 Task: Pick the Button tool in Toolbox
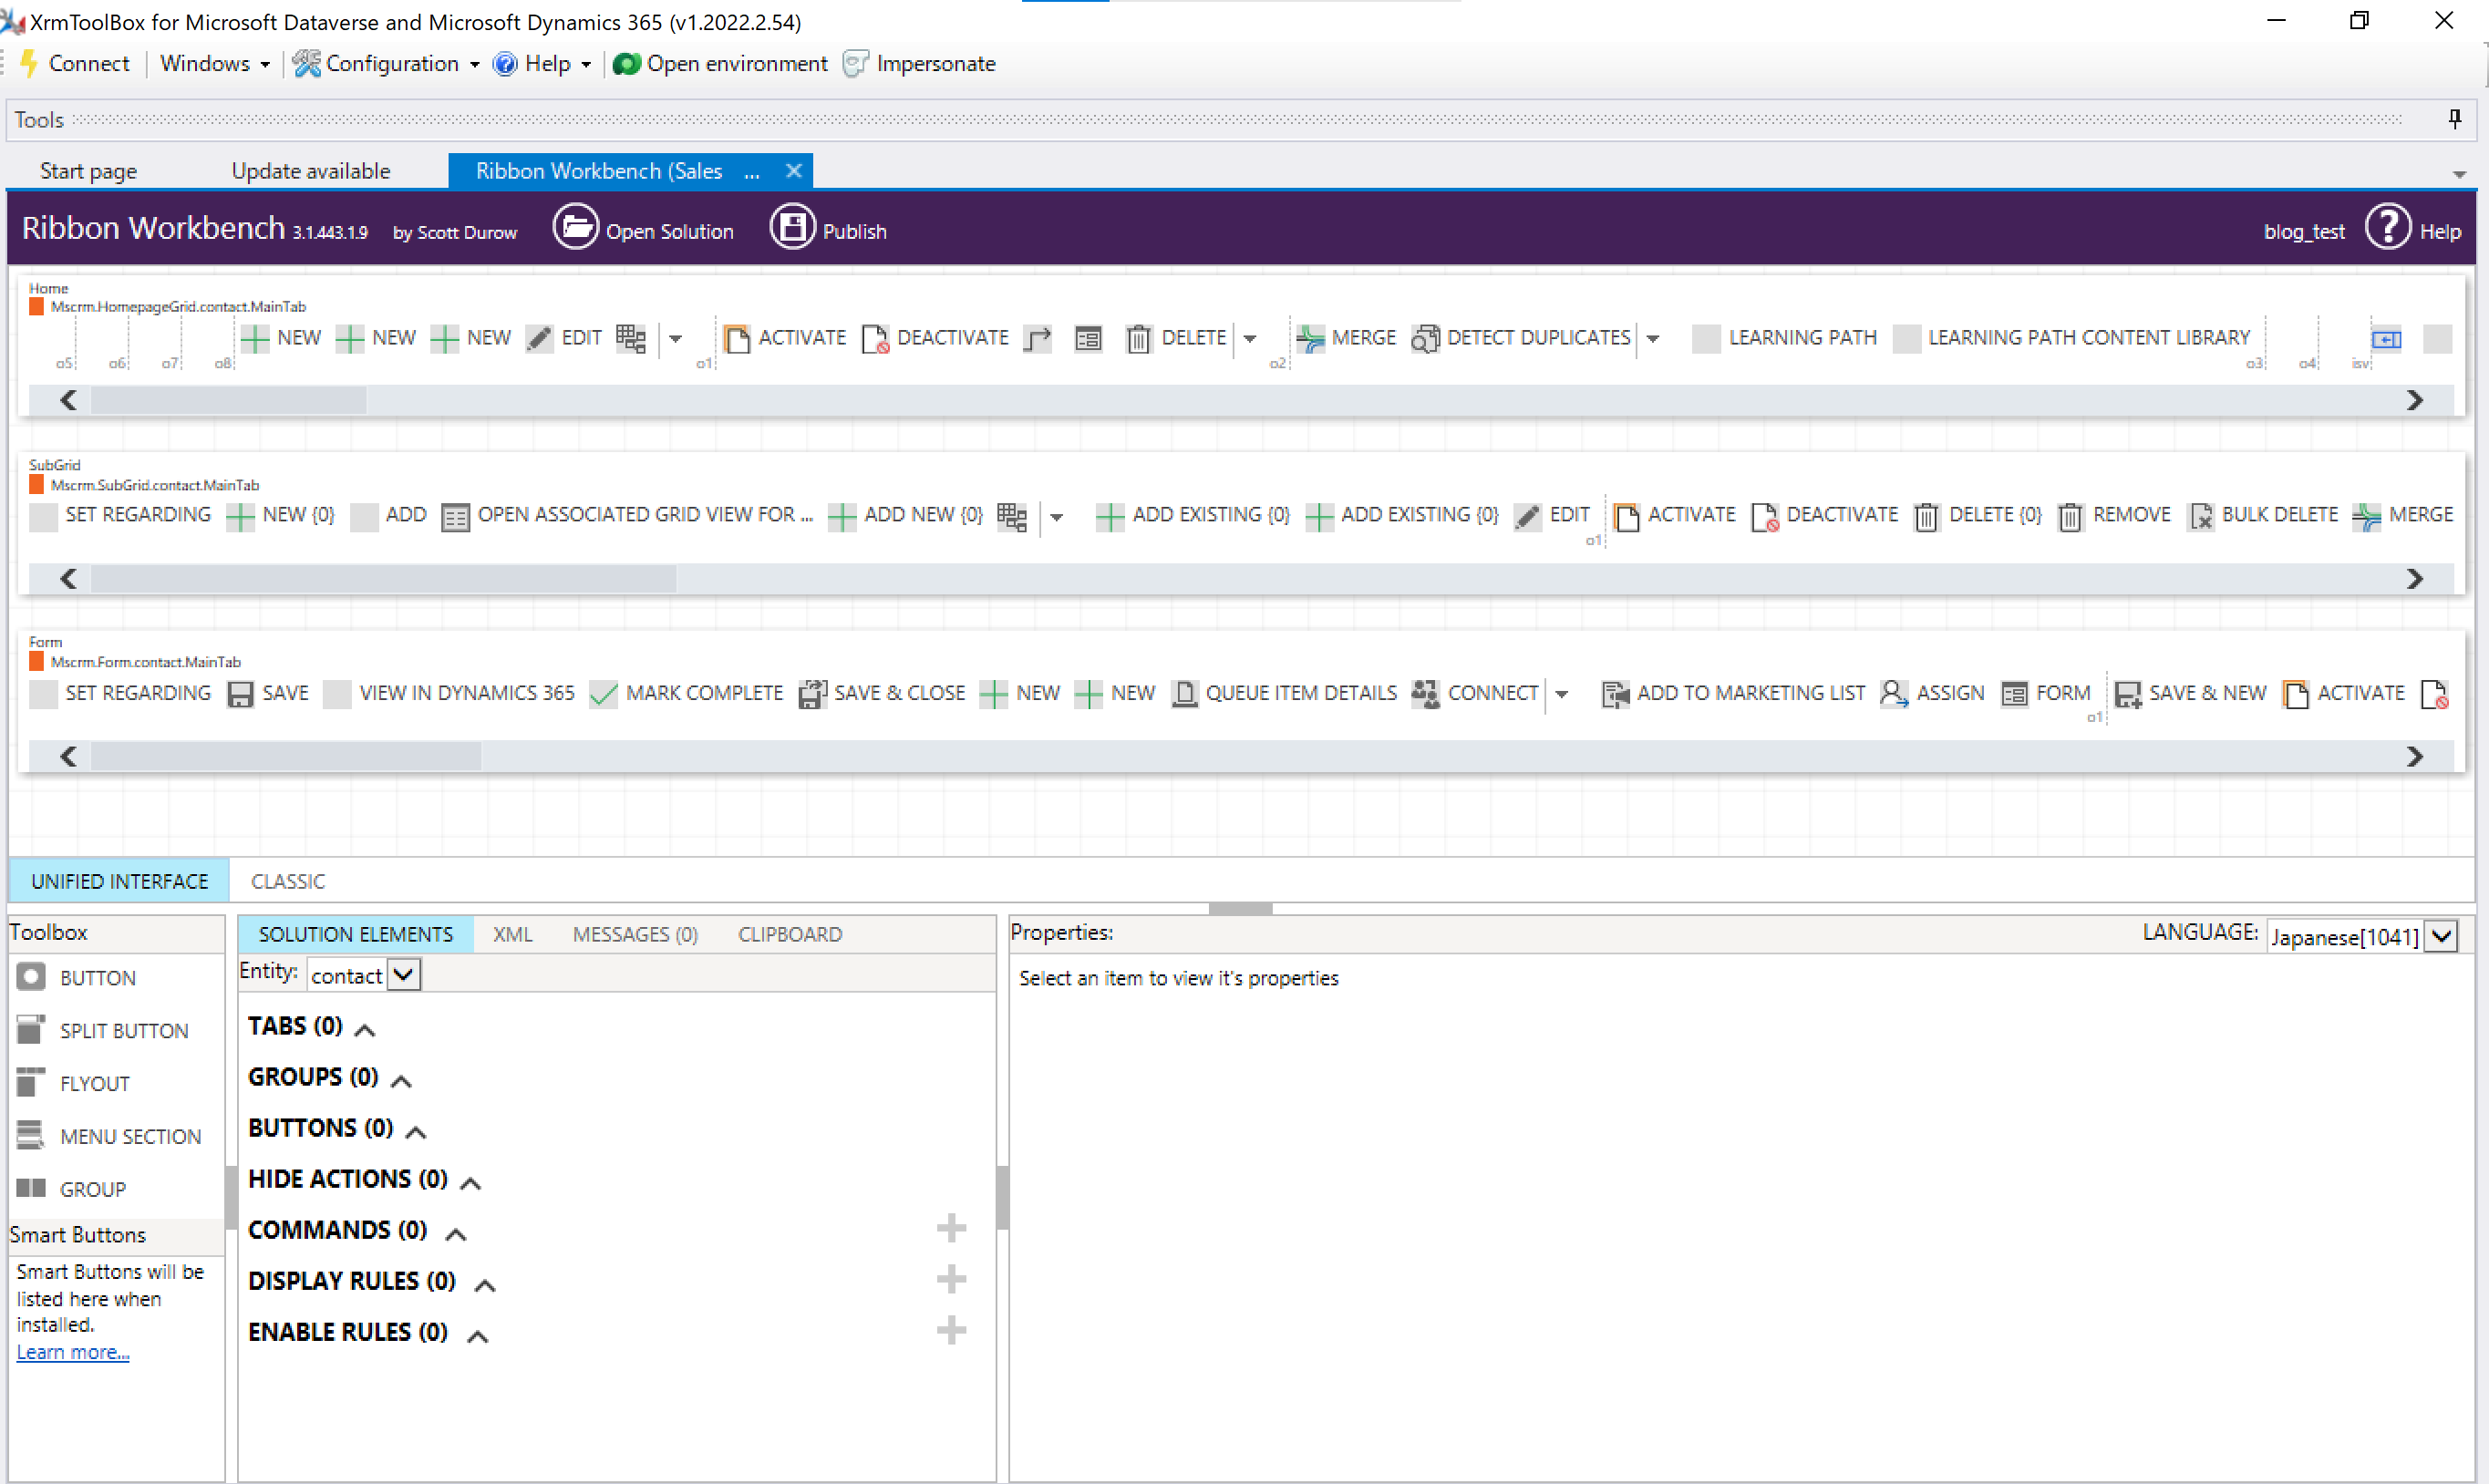pos(77,978)
